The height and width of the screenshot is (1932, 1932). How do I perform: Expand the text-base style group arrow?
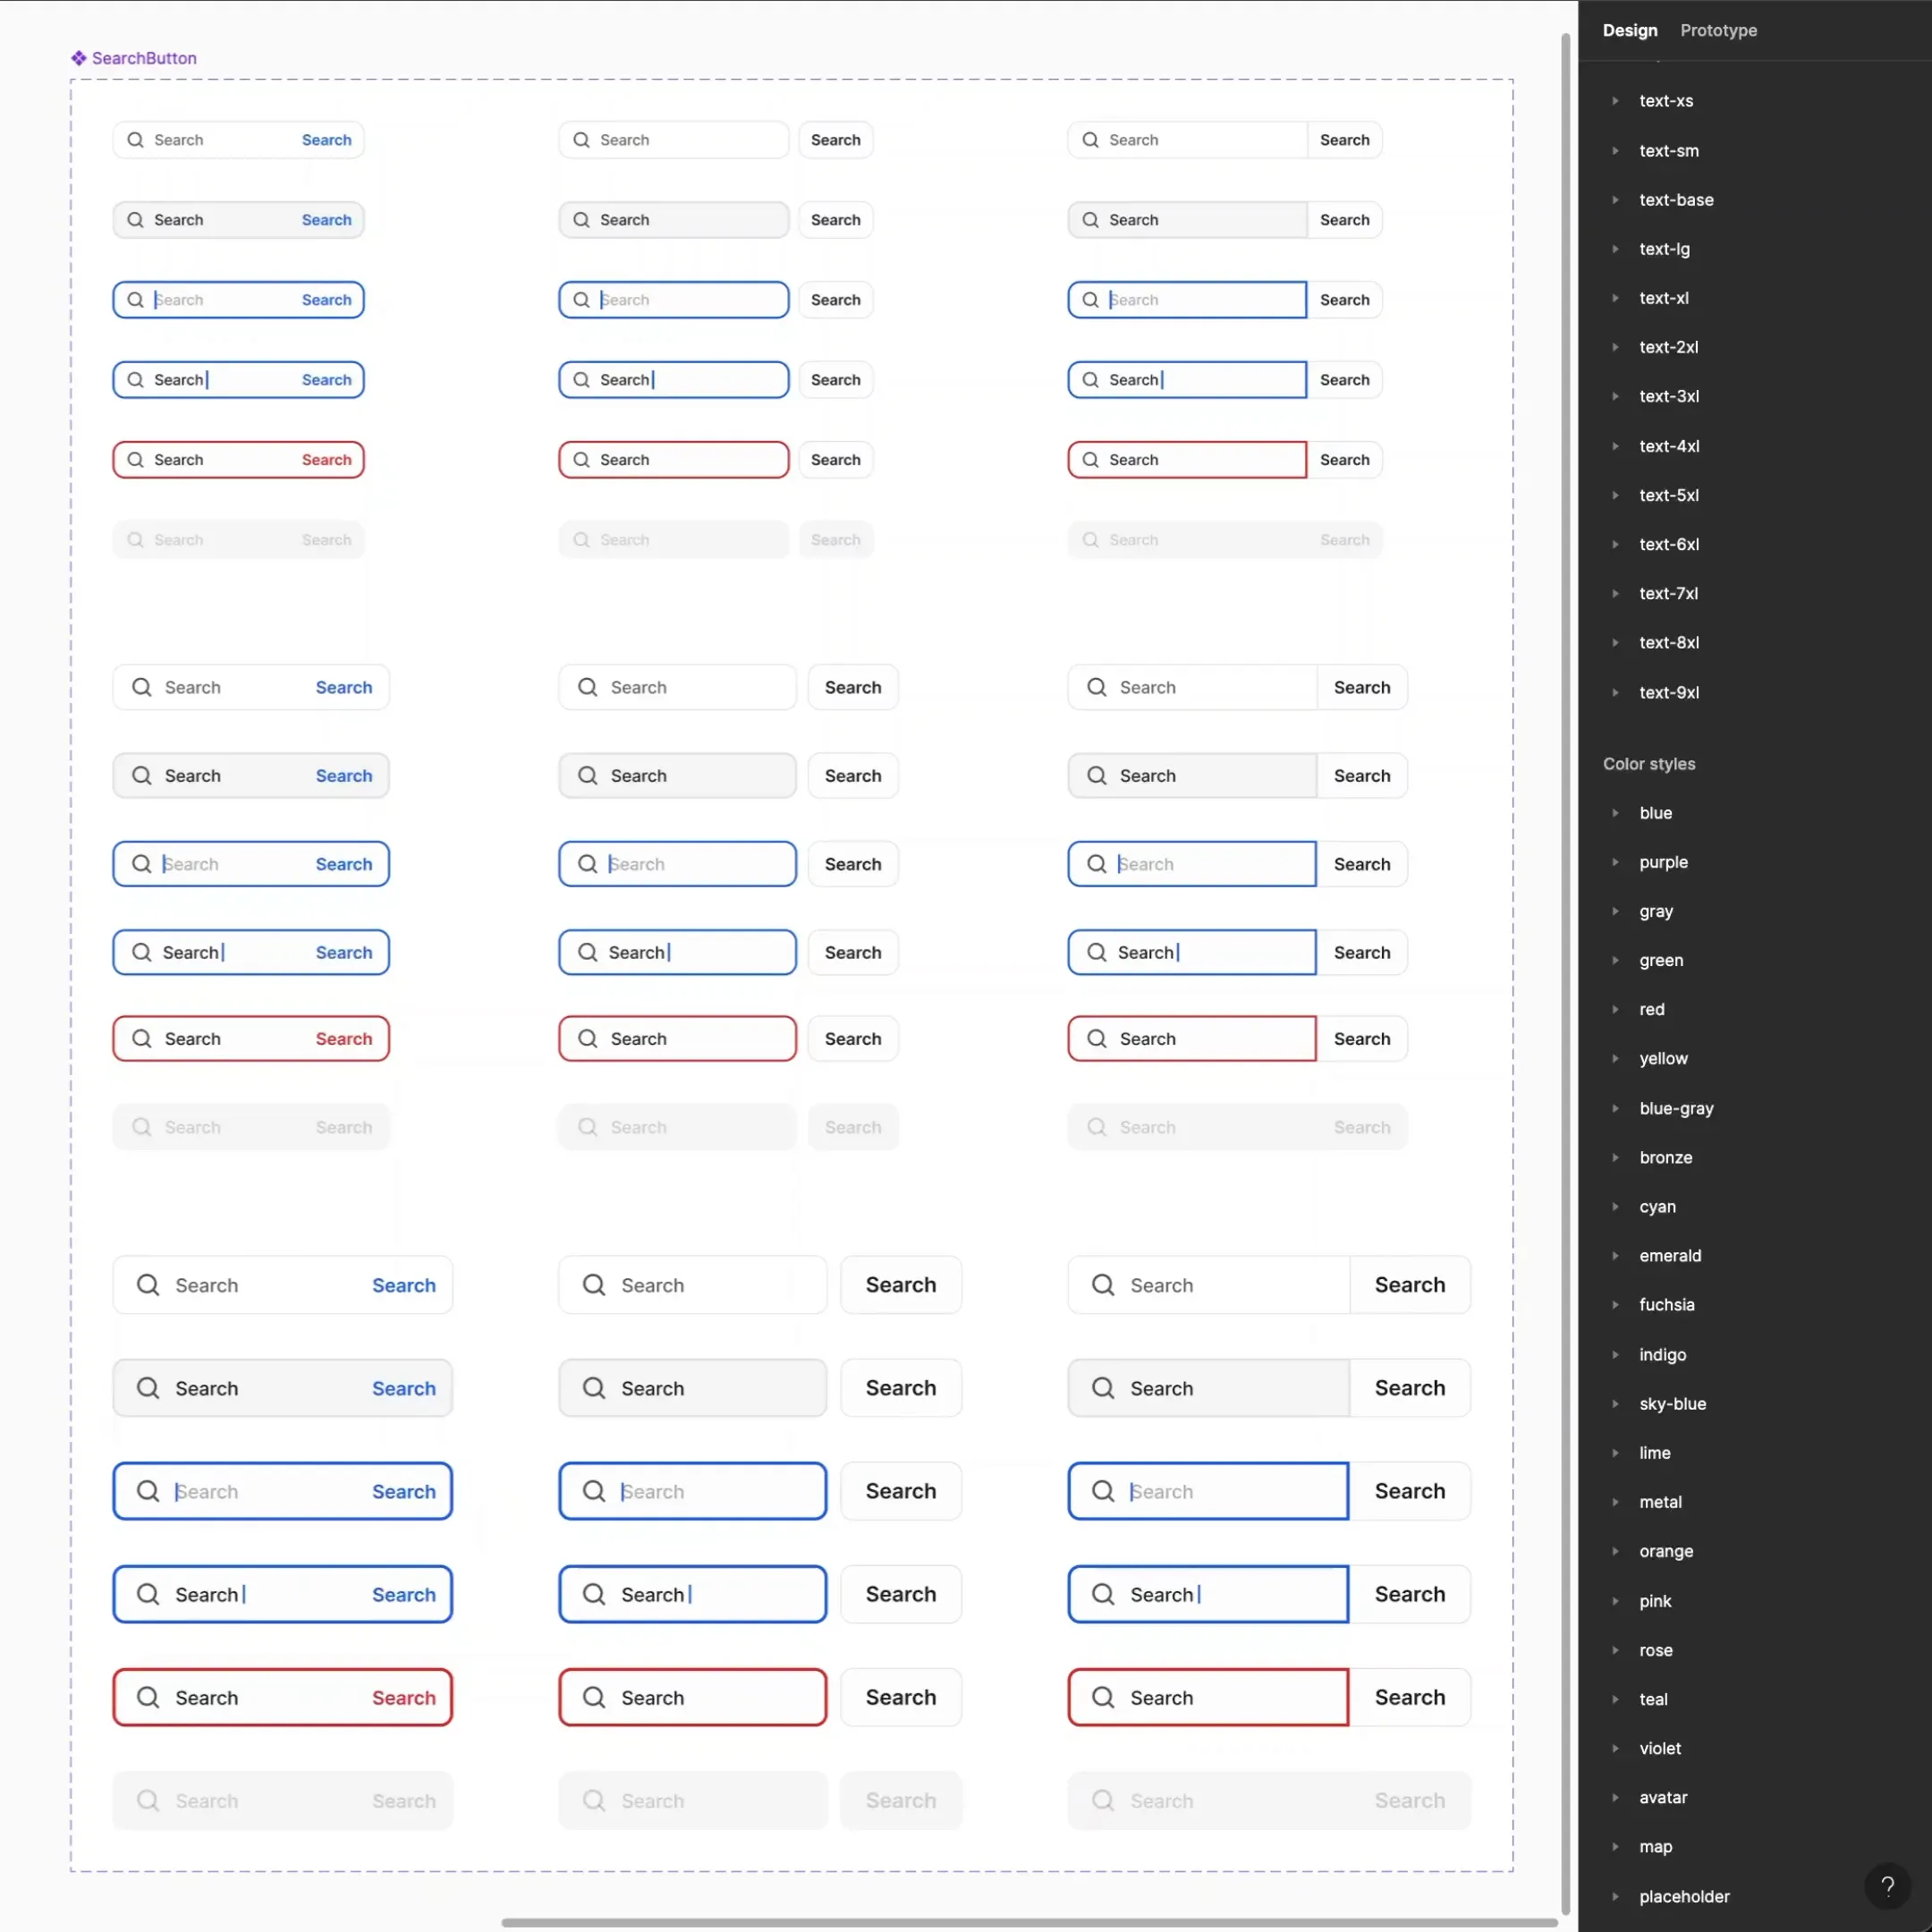[1615, 200]
